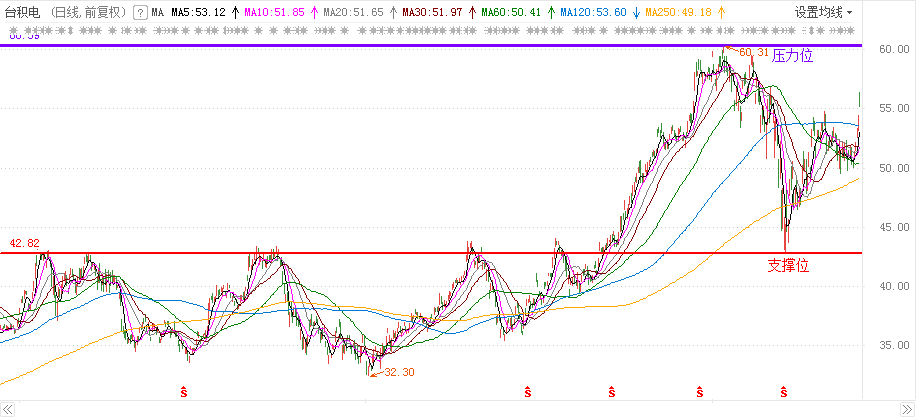916x417 pixels.
Task: Click the magenta arrow after MA10 value
Action: (313, 13)
